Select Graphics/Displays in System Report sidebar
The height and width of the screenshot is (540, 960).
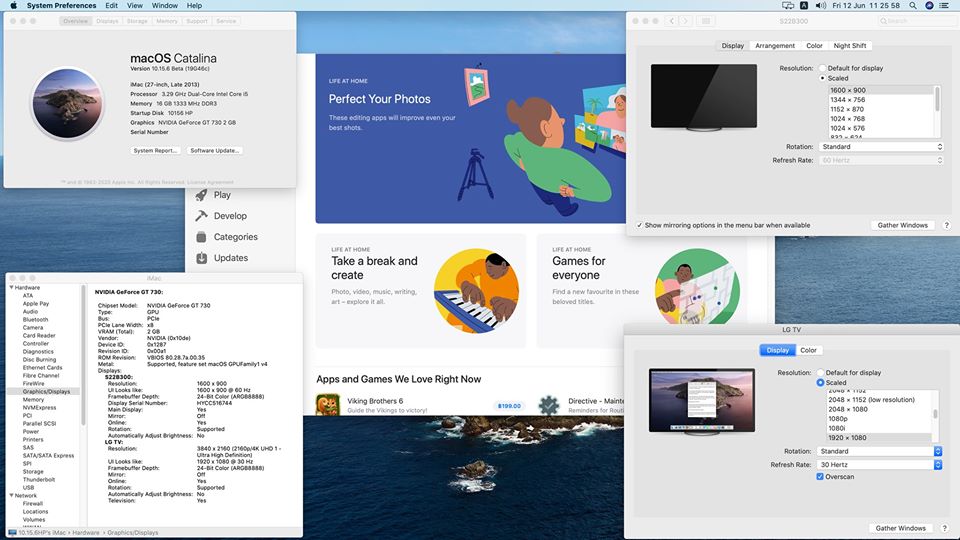coord(46,391)
